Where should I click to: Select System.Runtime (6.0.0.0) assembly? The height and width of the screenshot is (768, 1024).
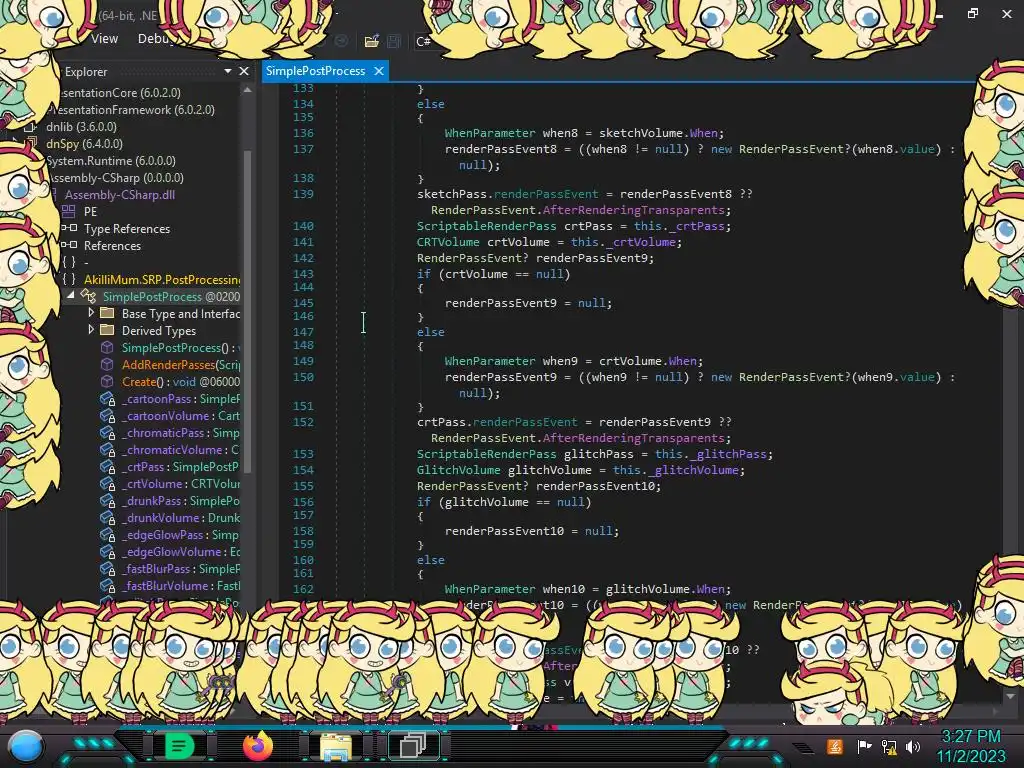coord(110,161)
